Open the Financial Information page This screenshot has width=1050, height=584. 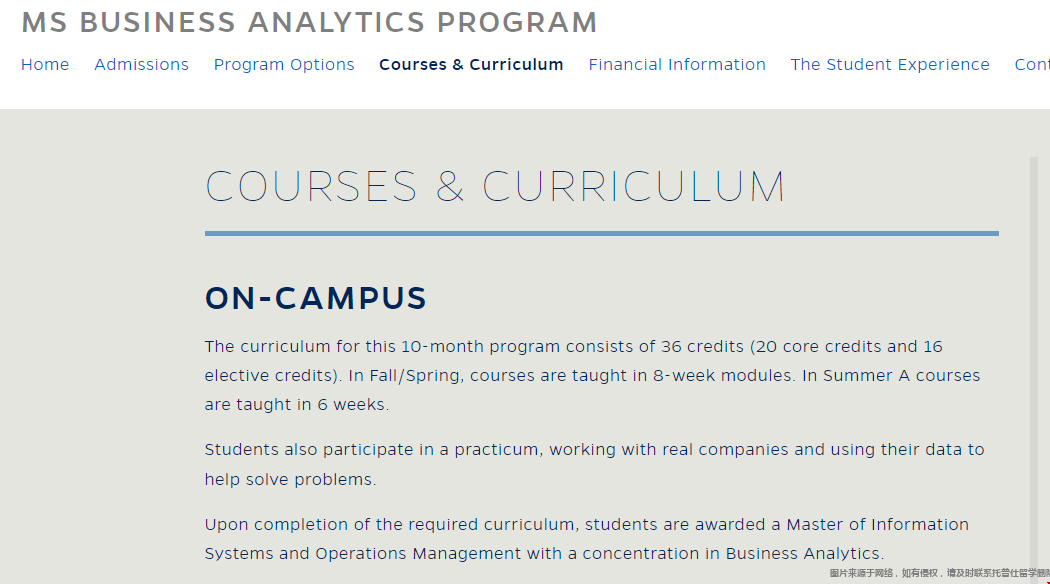(677, 64)
